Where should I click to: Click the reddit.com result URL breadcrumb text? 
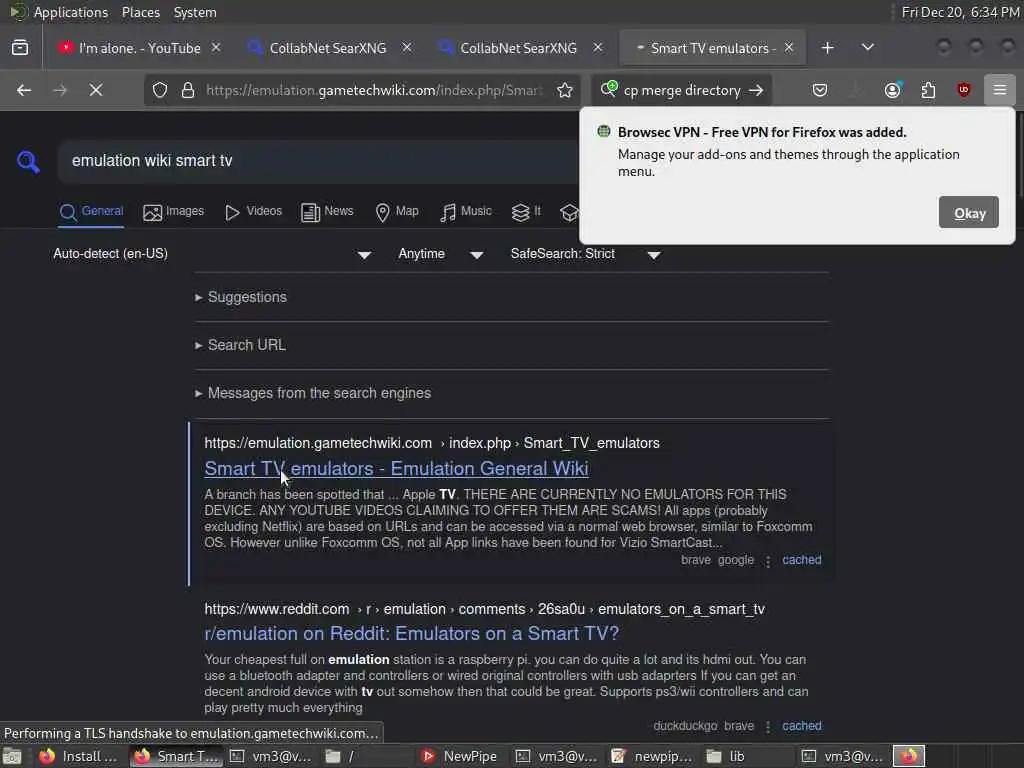[x=485, y=609]
